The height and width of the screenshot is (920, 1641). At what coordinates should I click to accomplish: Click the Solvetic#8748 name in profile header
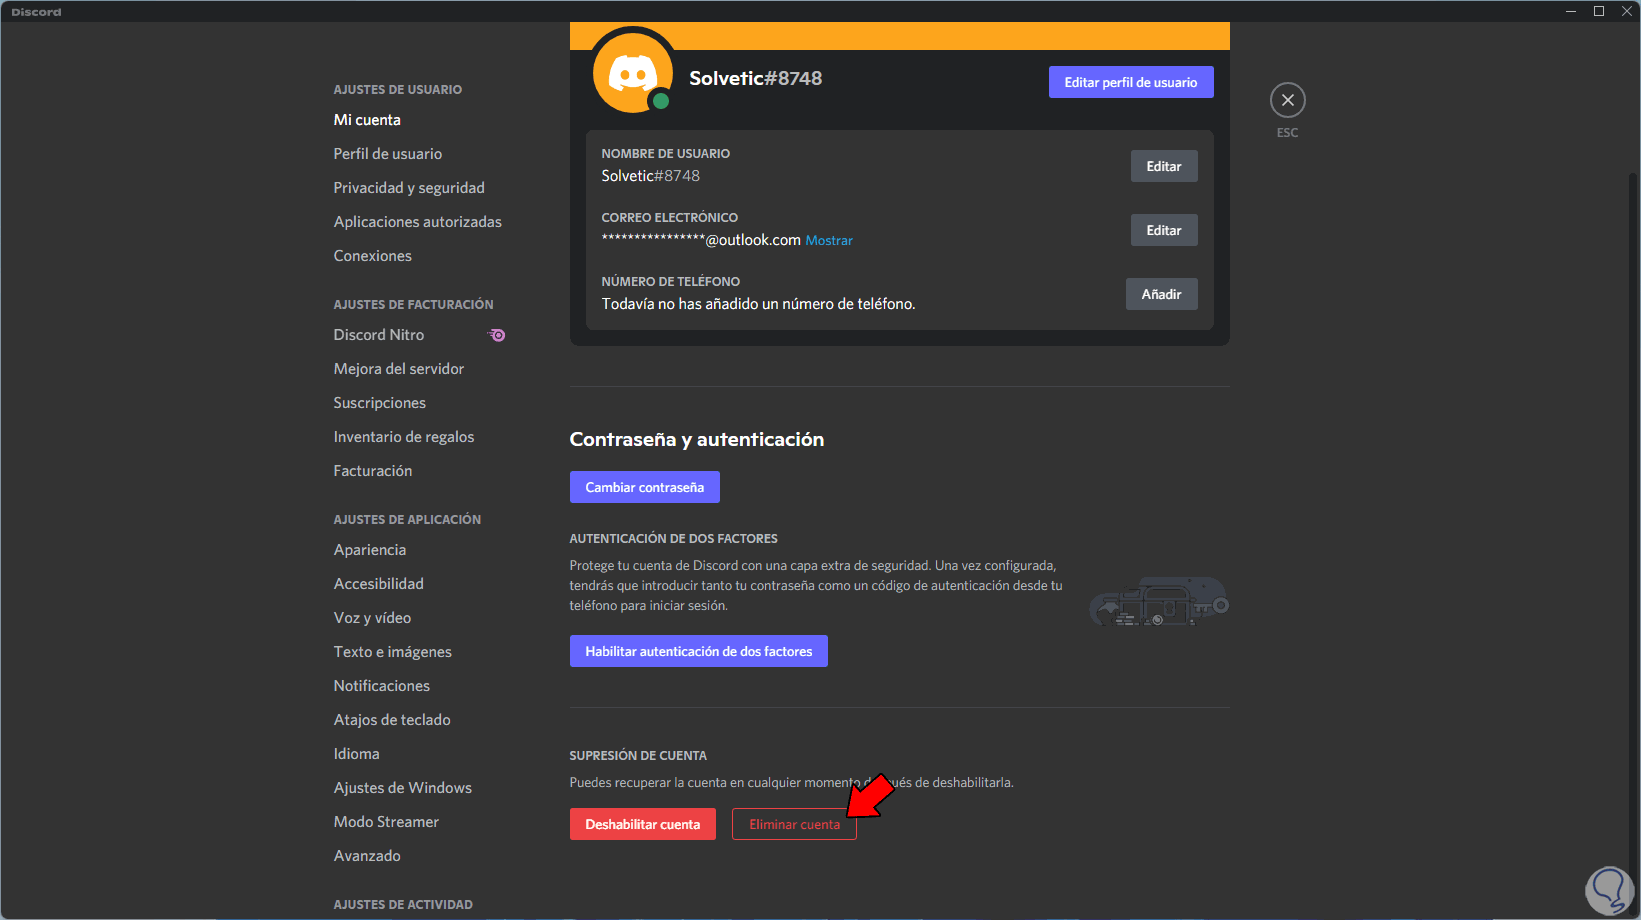point(756,78)
